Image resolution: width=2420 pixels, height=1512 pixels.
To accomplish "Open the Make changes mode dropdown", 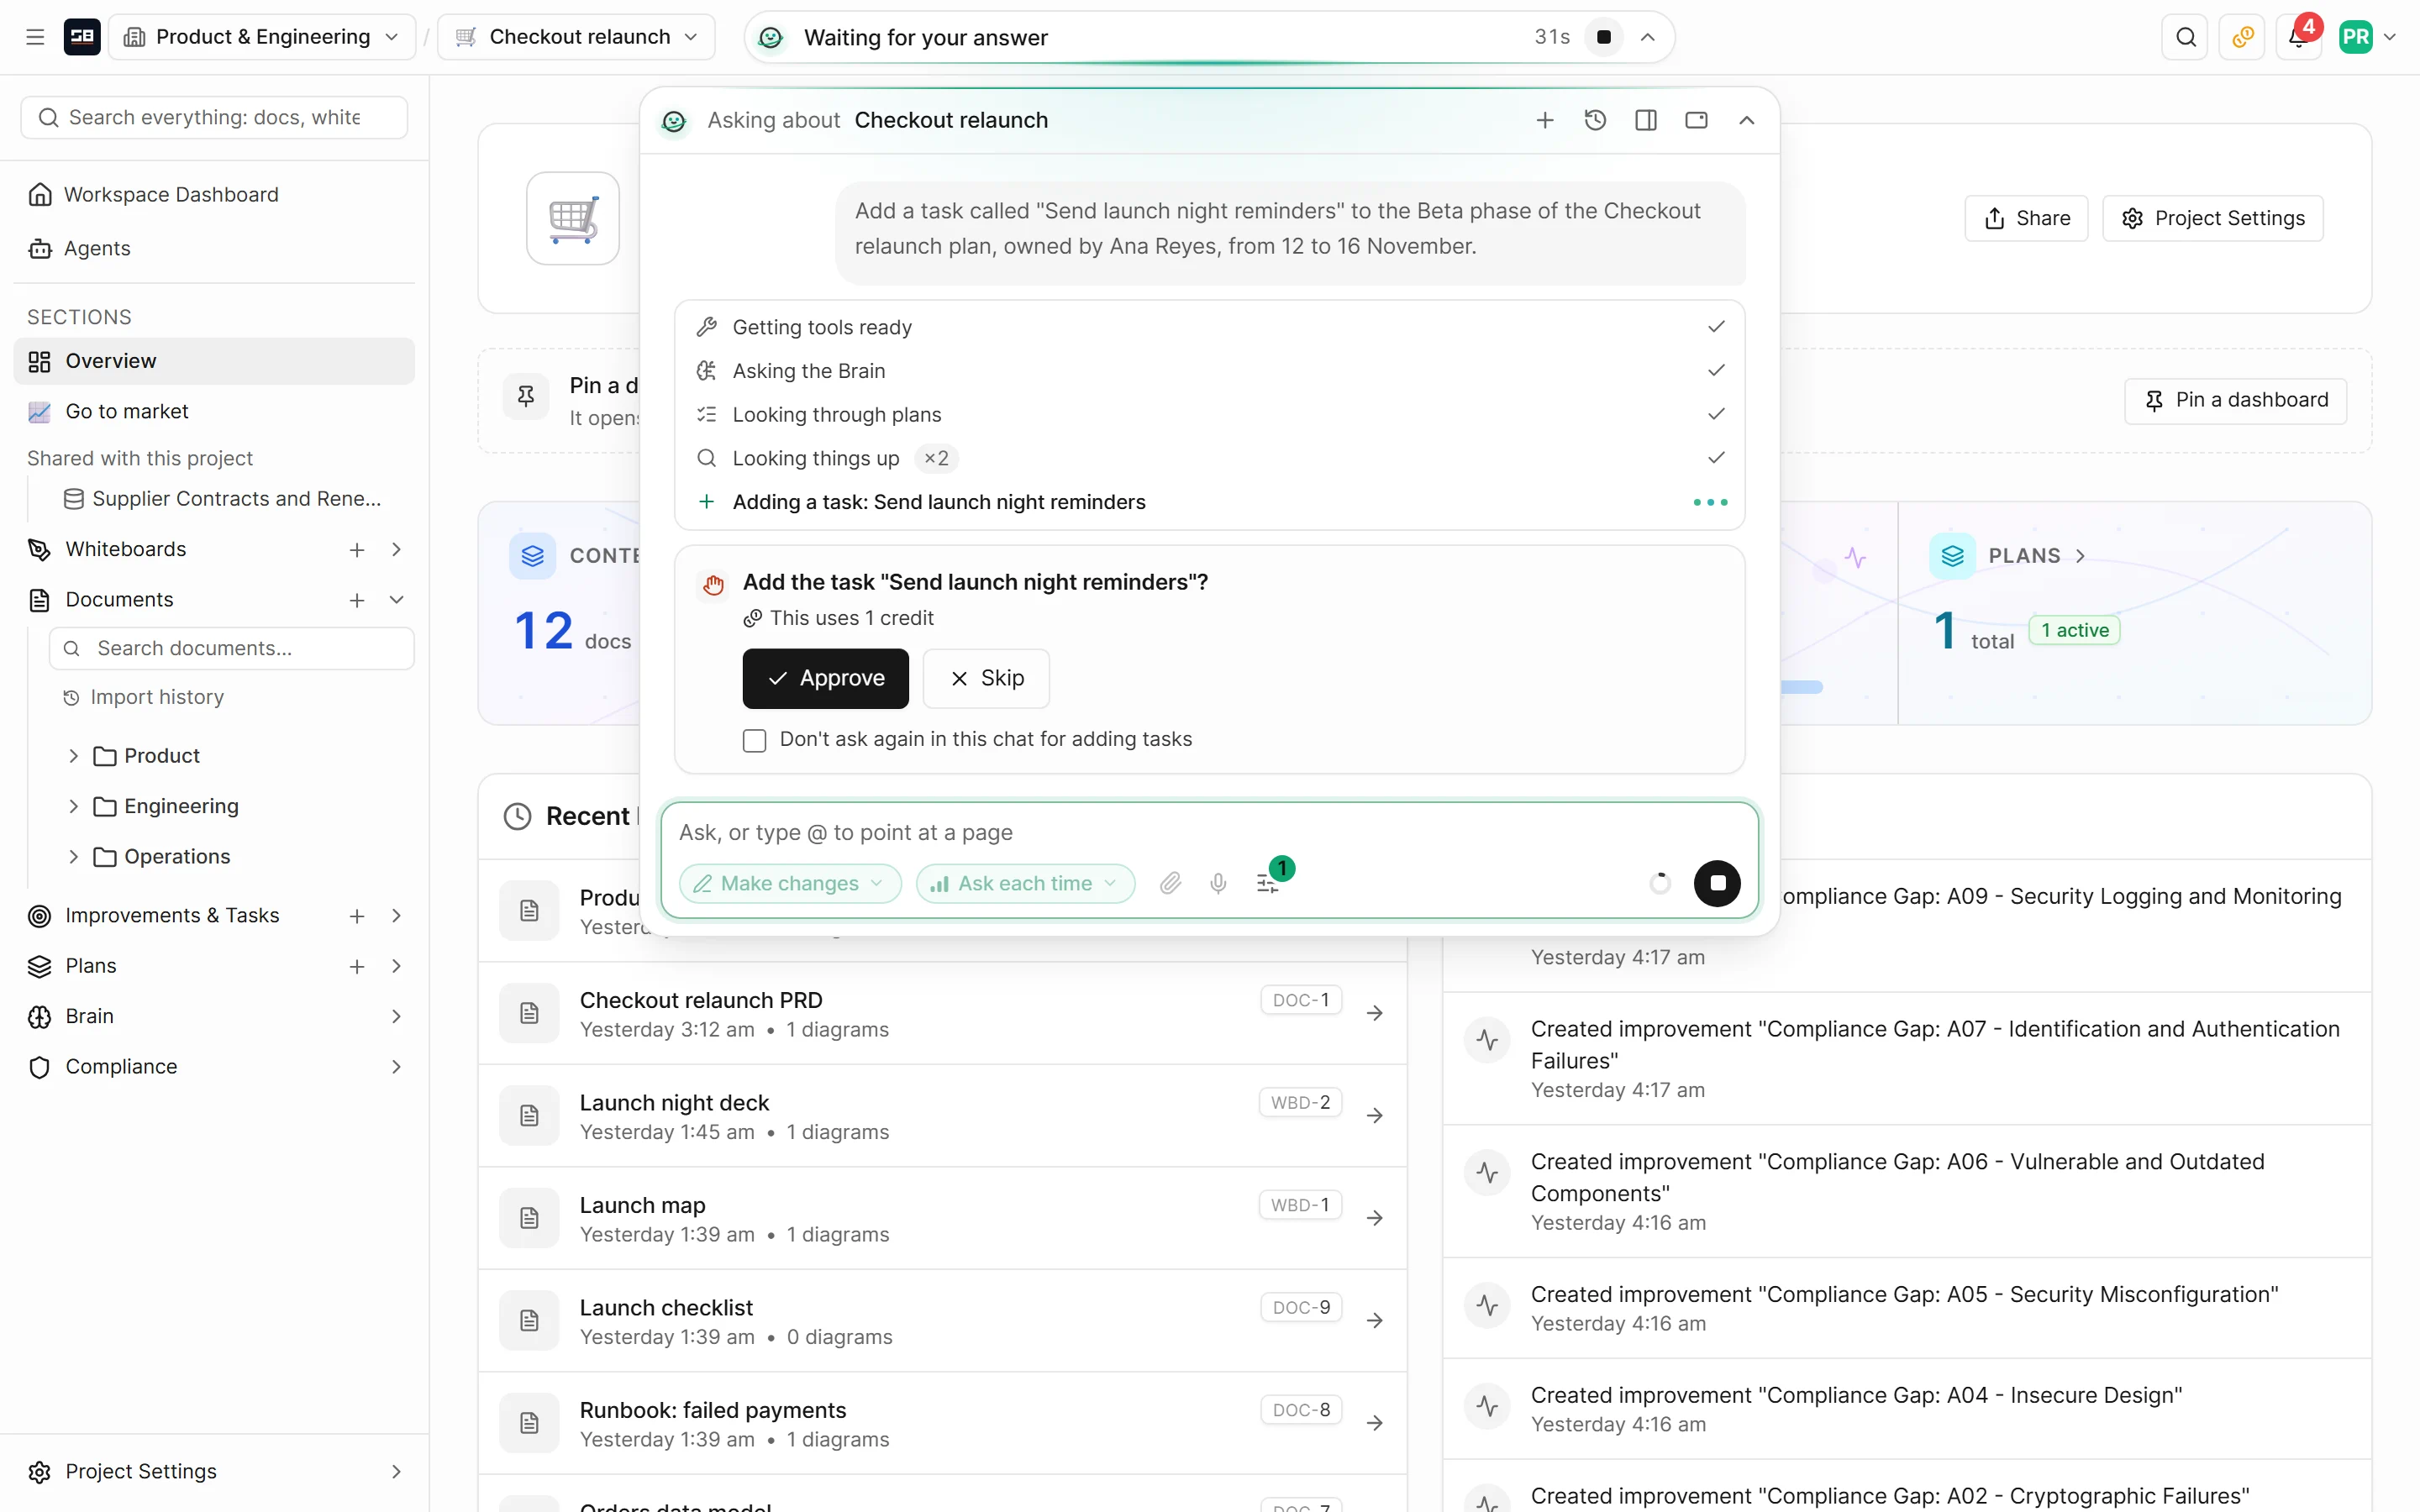I will coord(790,883).
